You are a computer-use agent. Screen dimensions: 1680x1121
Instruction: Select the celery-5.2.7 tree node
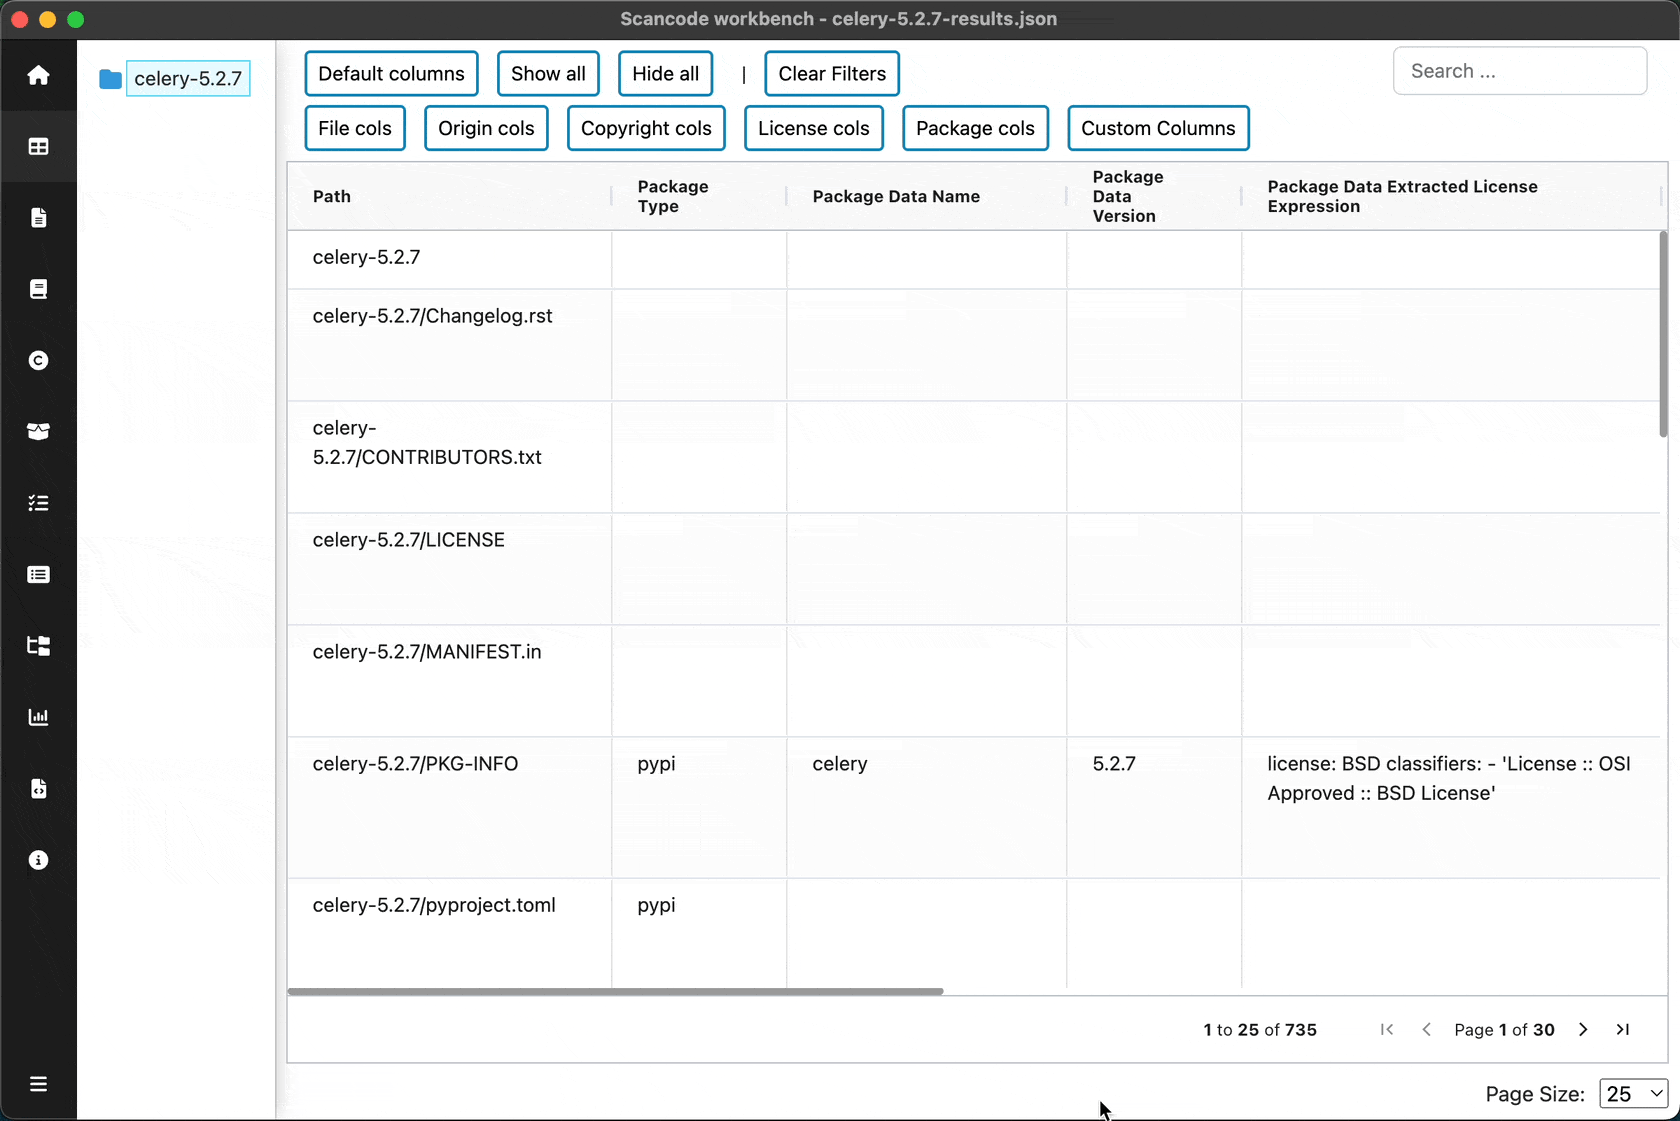[x=188, y=79]
